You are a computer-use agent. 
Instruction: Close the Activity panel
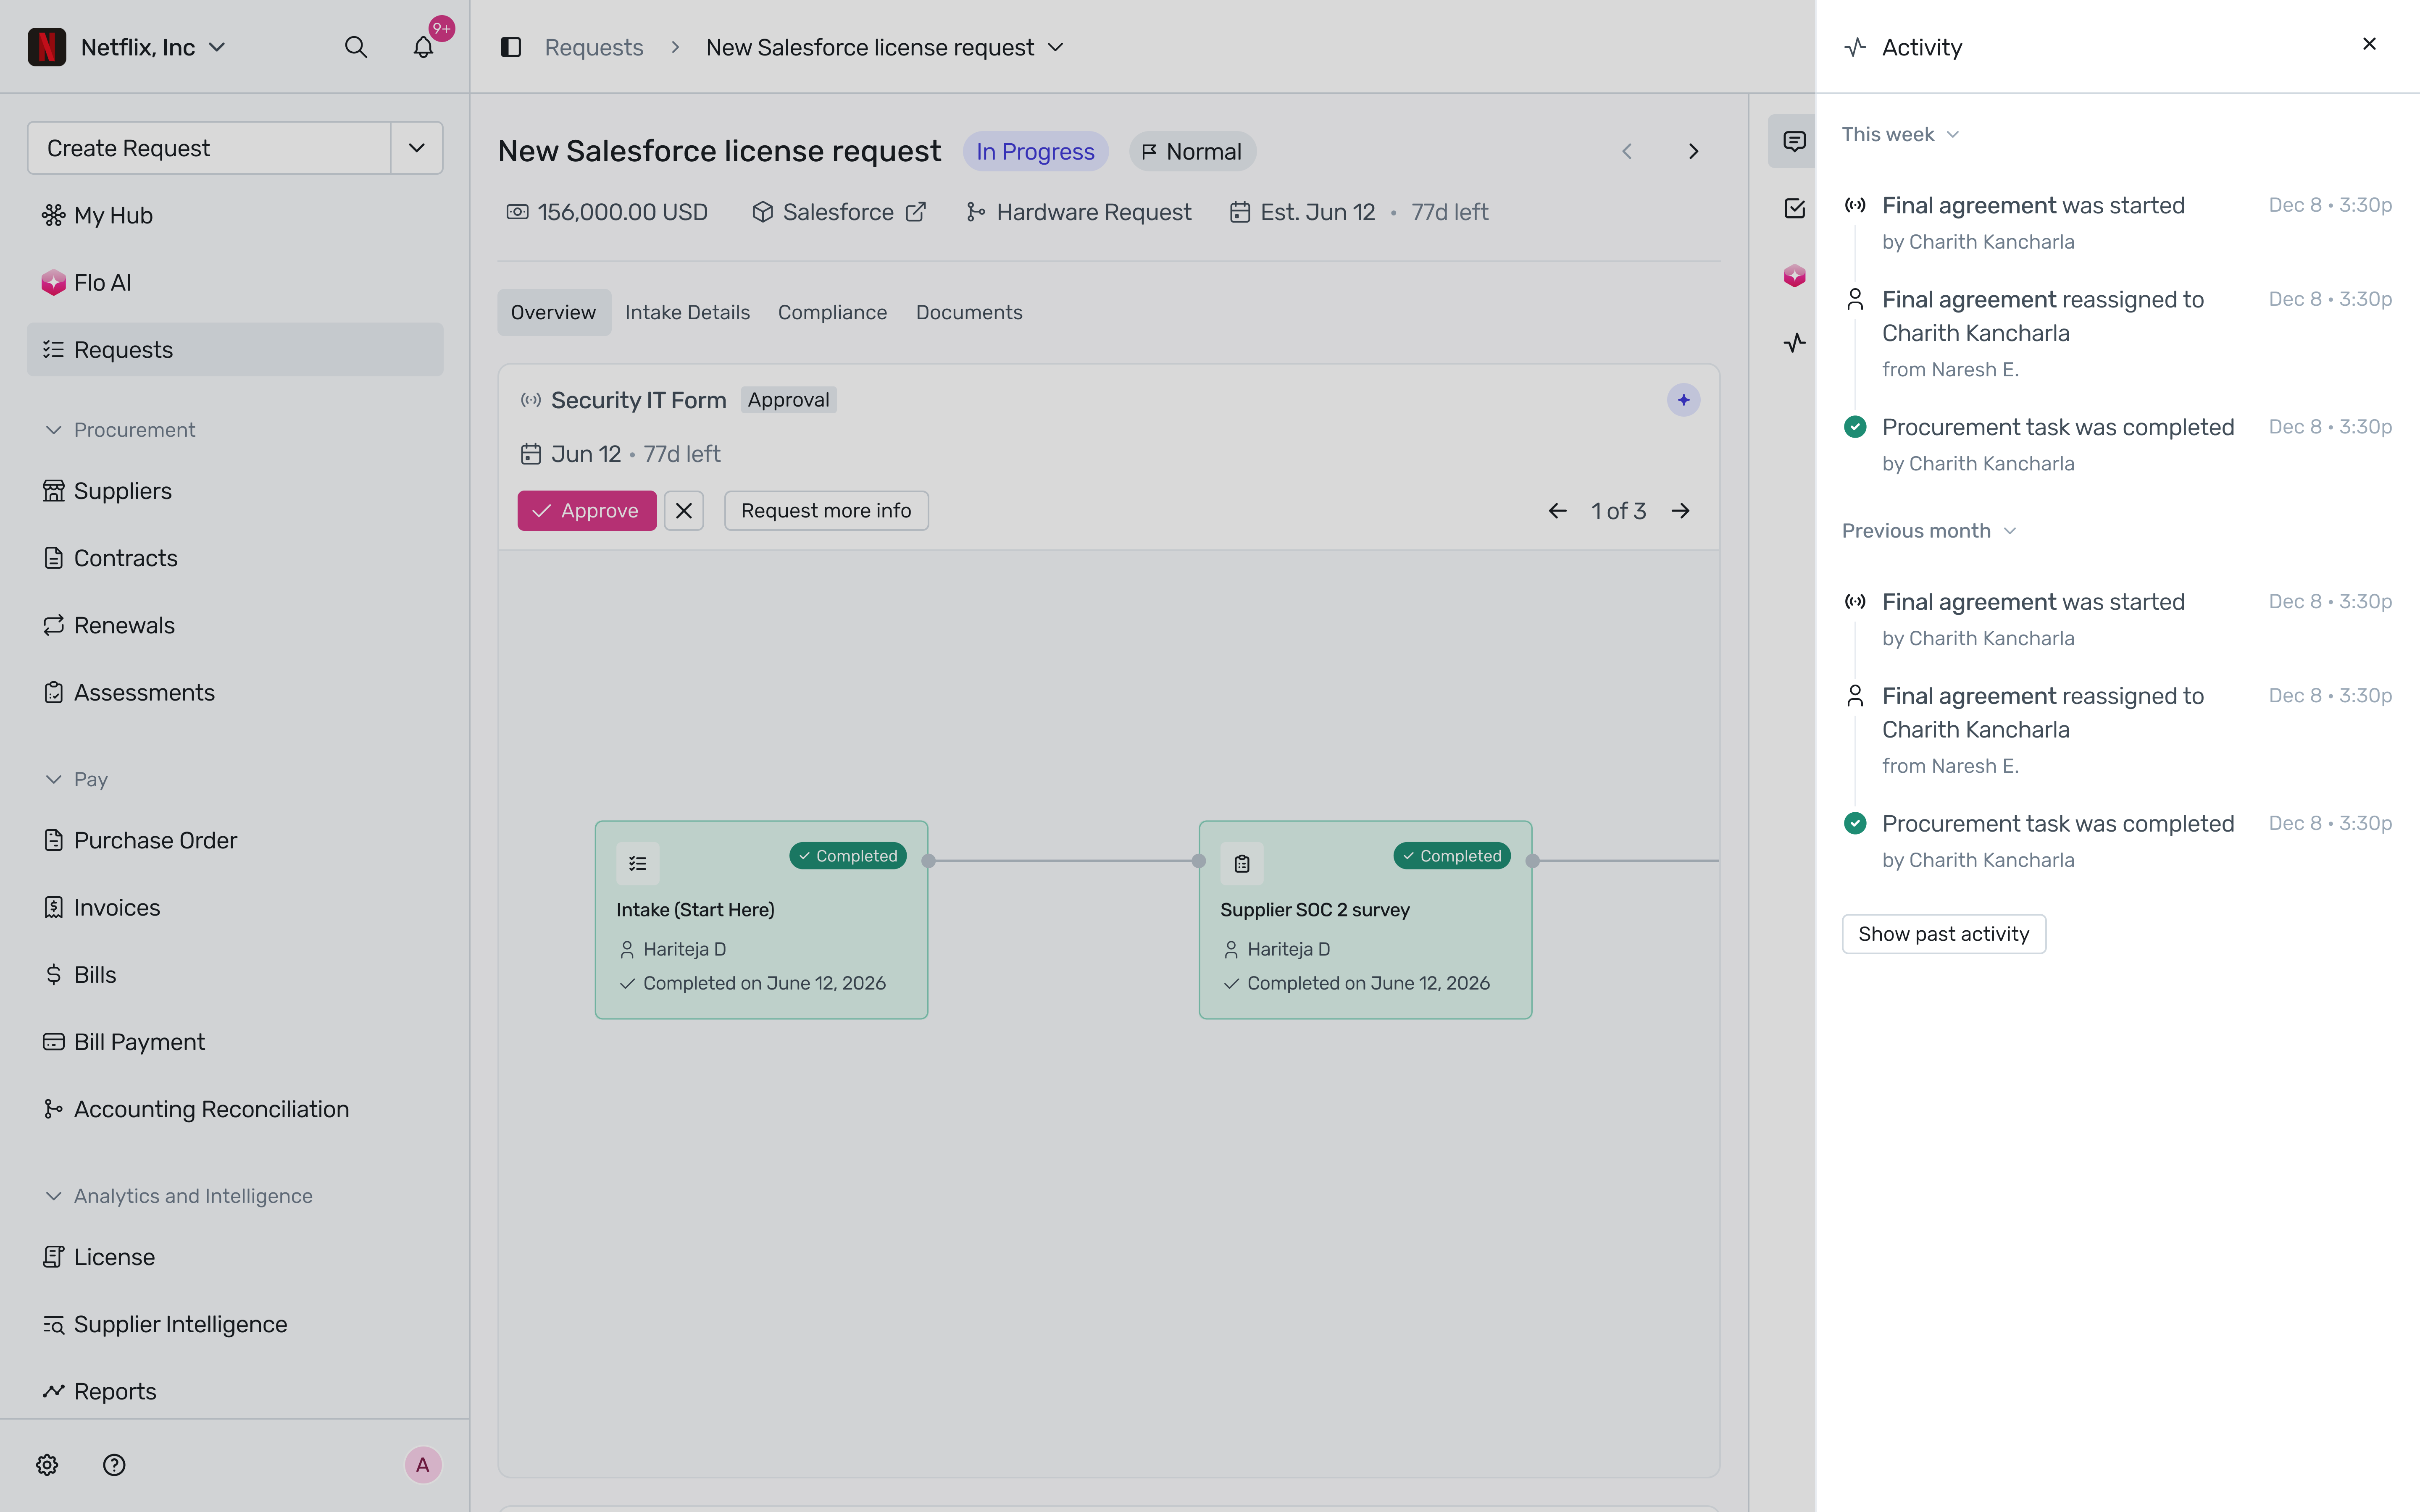pos(2369,44)
